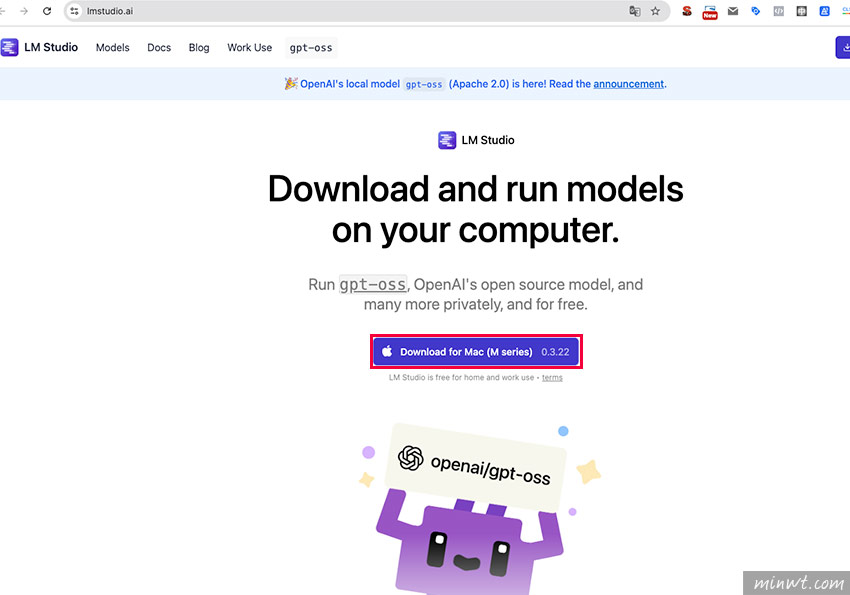Open the dark square grid extension icon
Viewport: 850px width, 595px height.
(x=801, y=11)
